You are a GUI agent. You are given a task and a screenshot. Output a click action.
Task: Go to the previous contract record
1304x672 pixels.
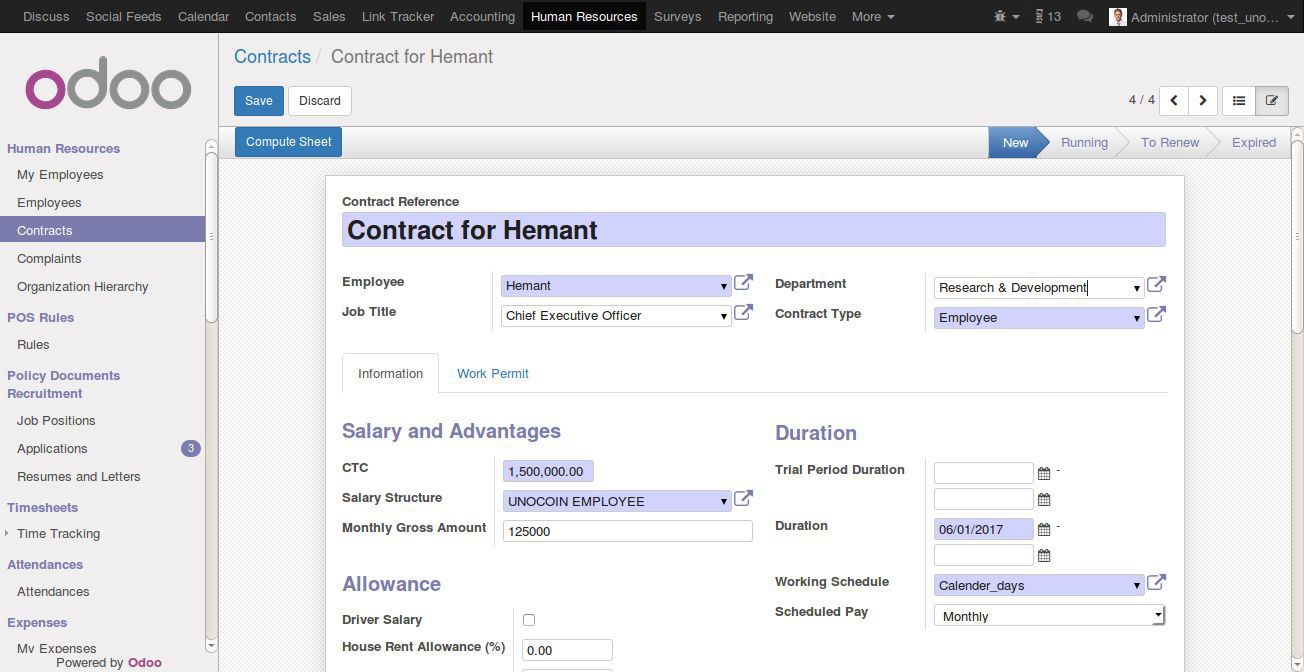(1174, 100)
